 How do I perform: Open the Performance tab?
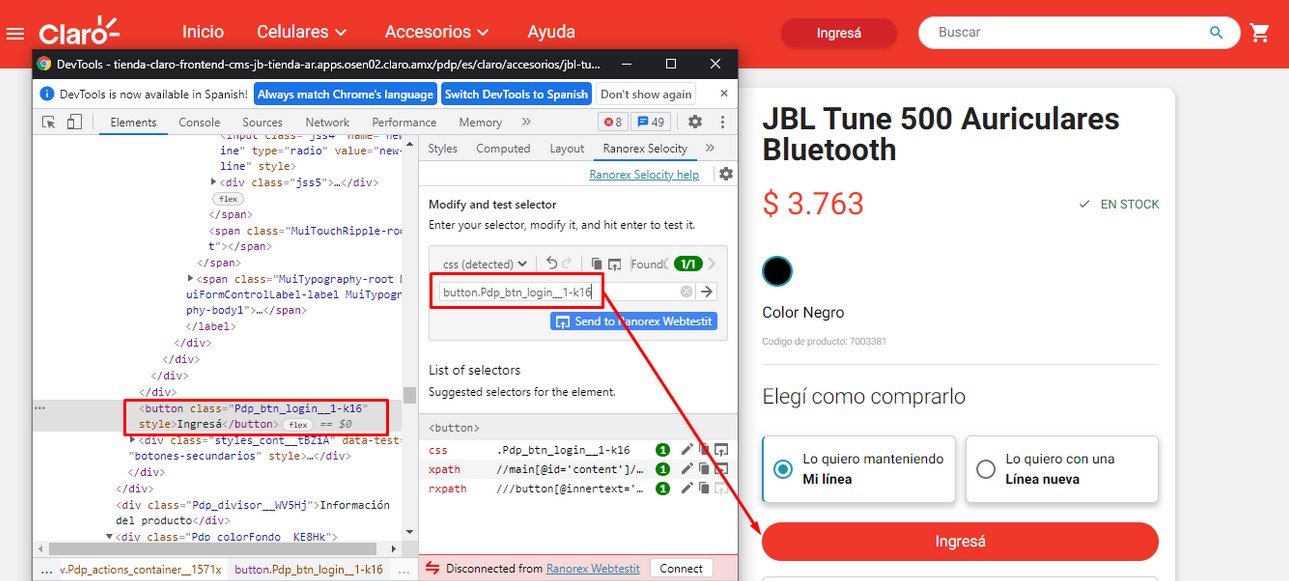point(404,122)
